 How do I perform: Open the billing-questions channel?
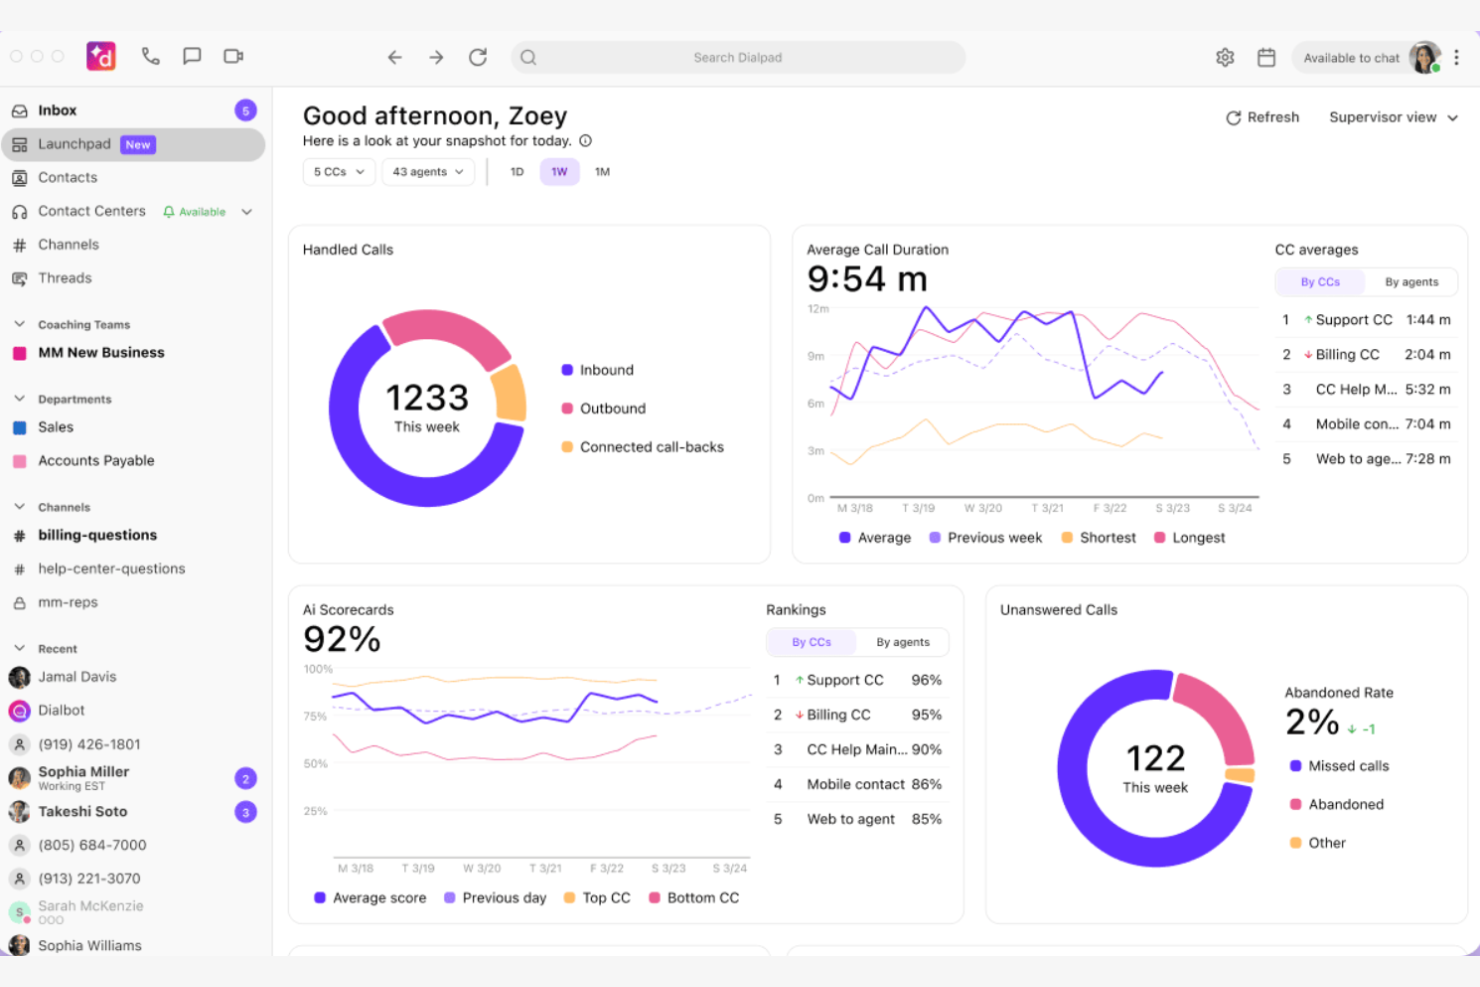[x=97, y=536]
